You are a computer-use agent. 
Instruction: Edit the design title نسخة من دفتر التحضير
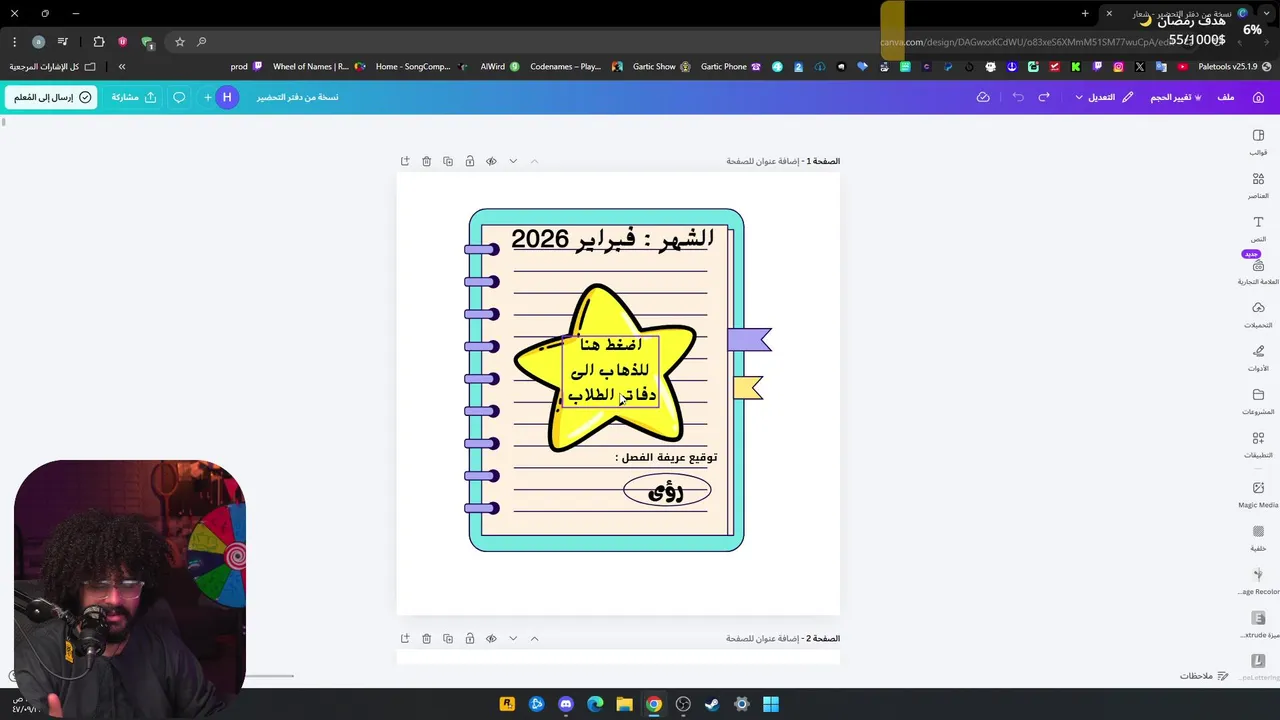click(x=297, y=97)
